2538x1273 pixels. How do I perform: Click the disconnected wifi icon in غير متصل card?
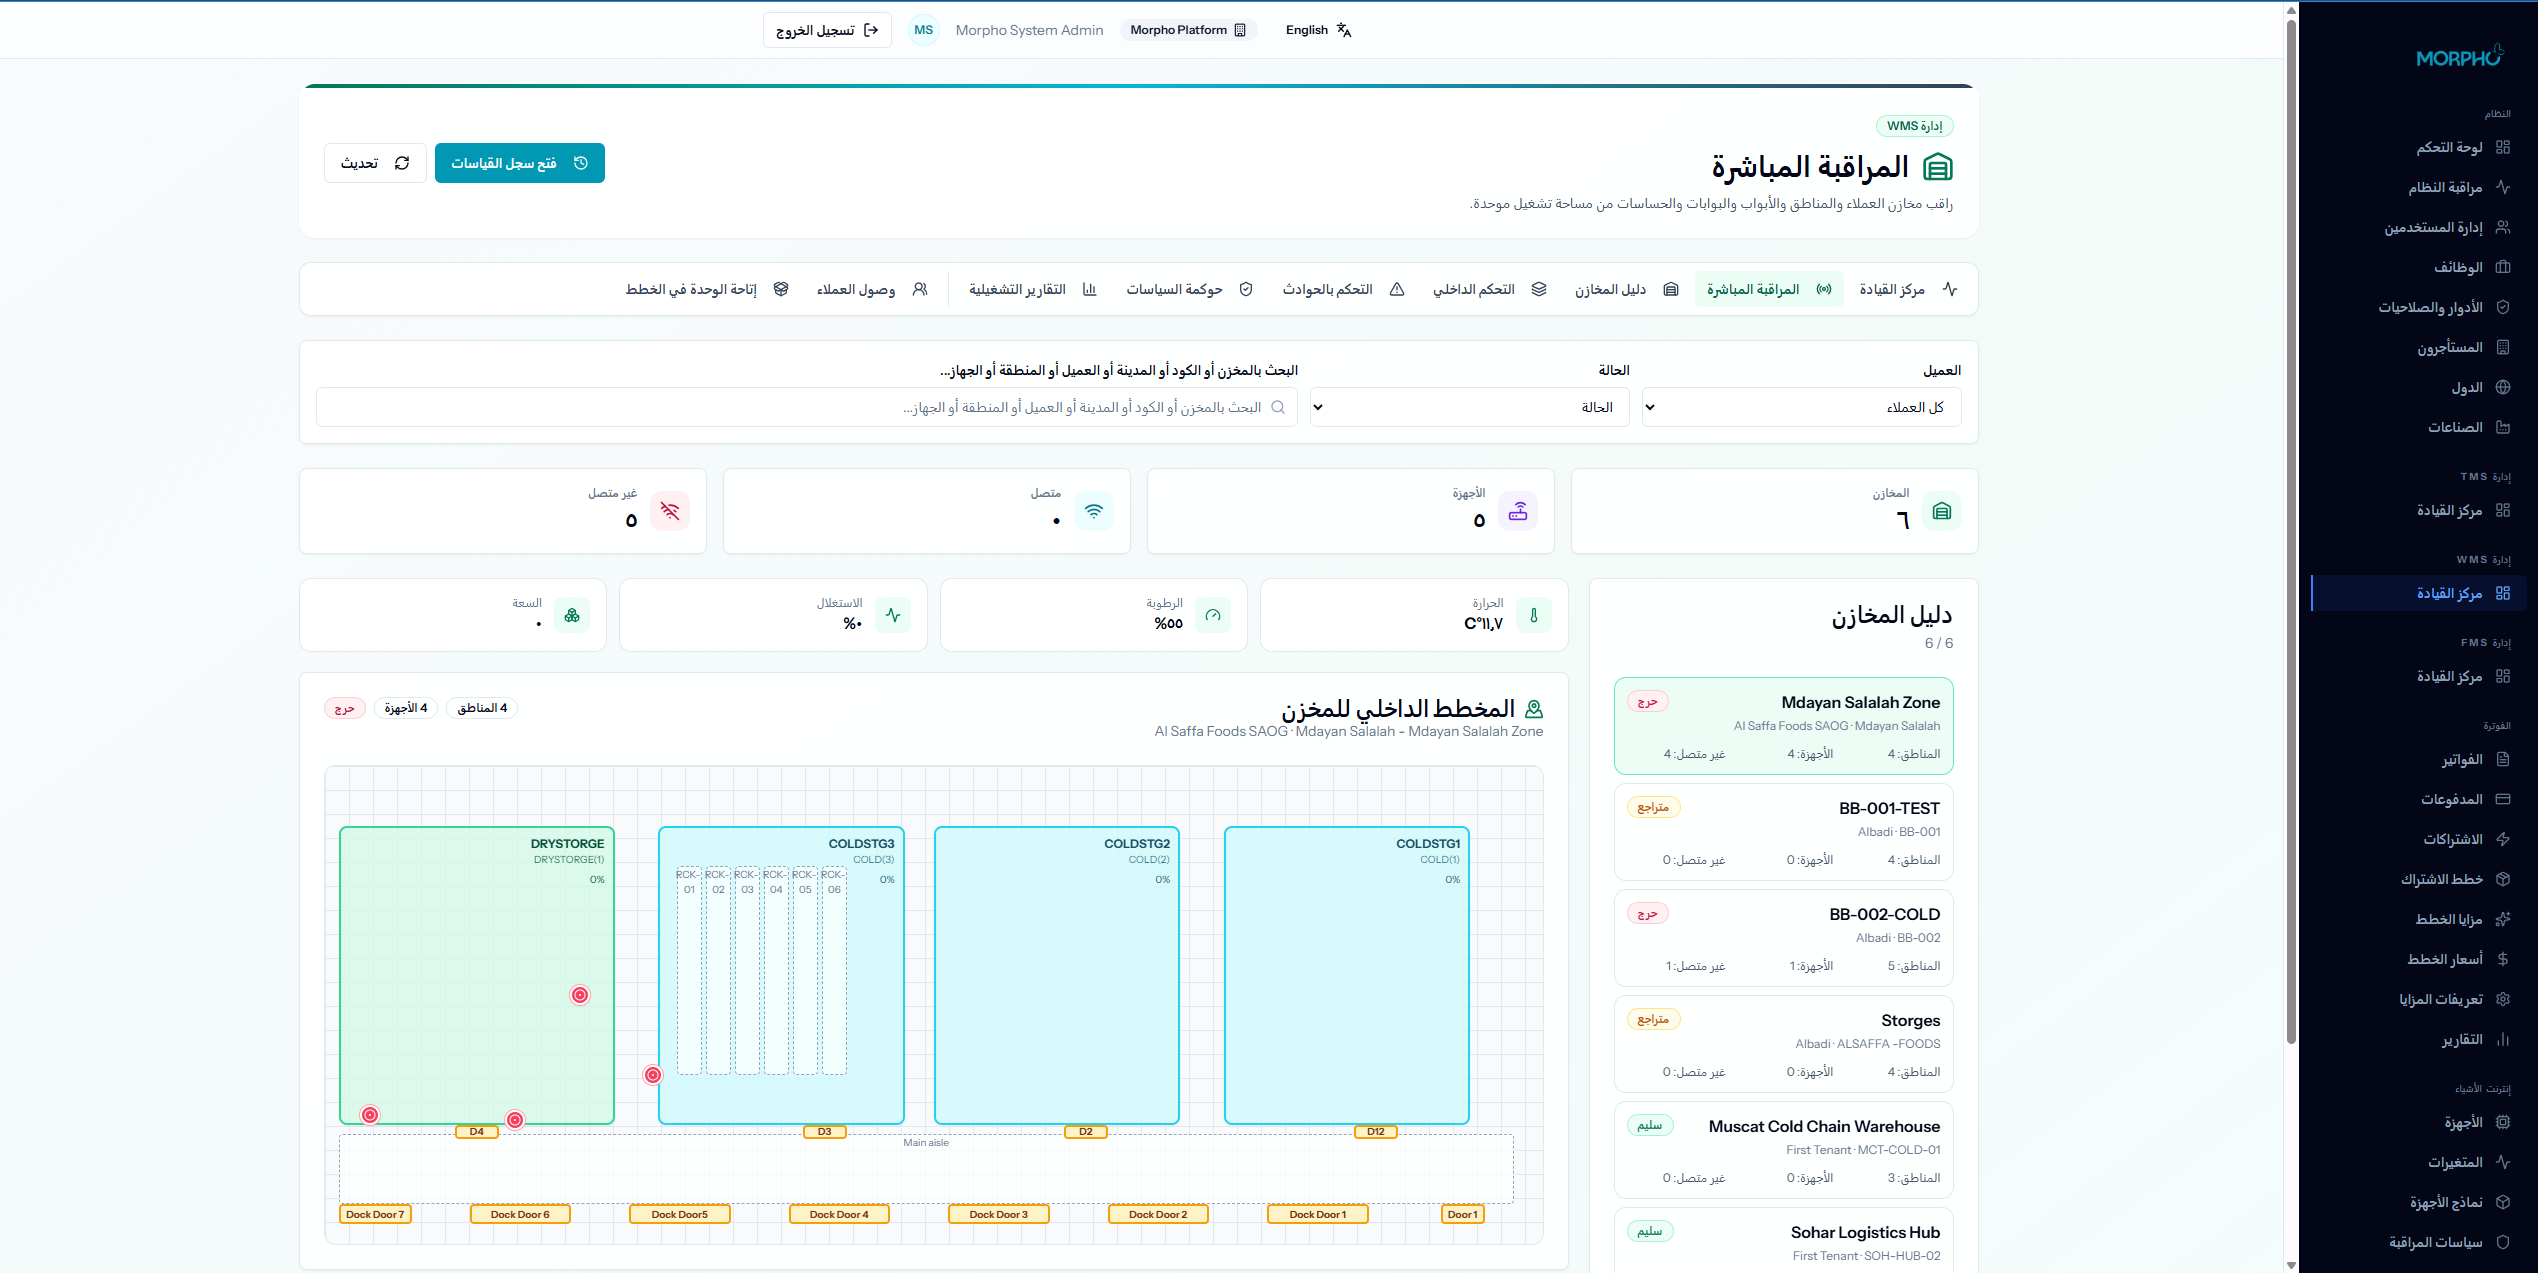(670, 511)
